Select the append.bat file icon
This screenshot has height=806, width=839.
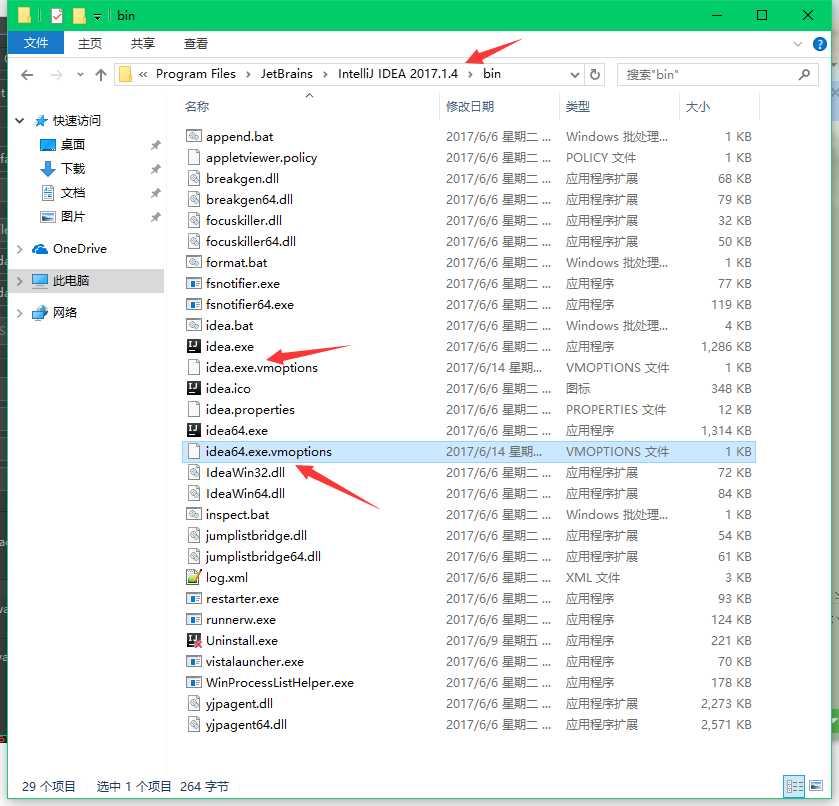click(194, 136)
